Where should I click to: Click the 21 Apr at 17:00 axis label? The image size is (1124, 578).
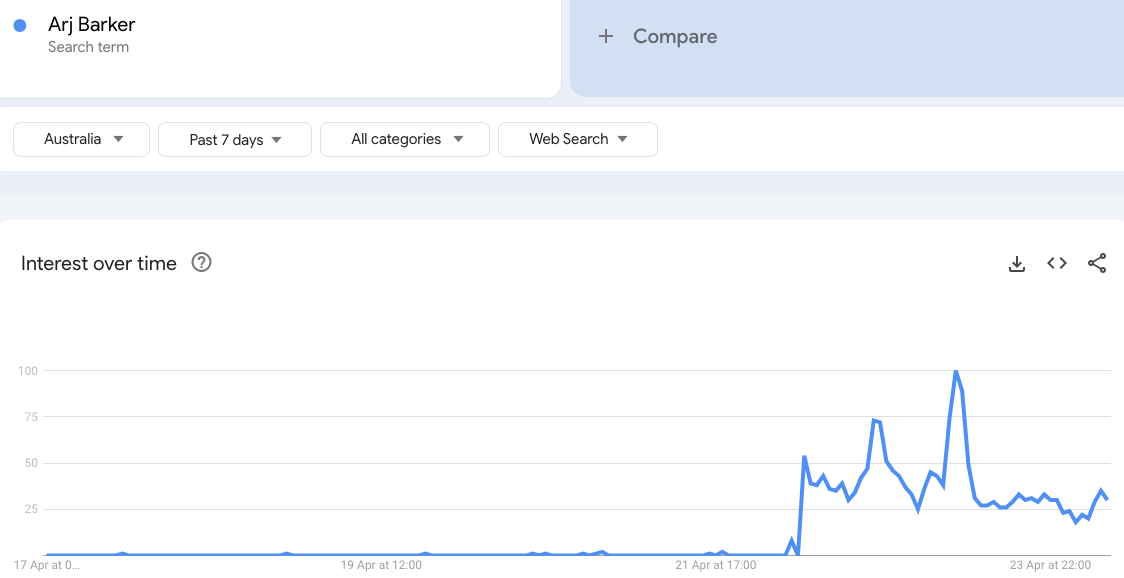pos(716,565)
